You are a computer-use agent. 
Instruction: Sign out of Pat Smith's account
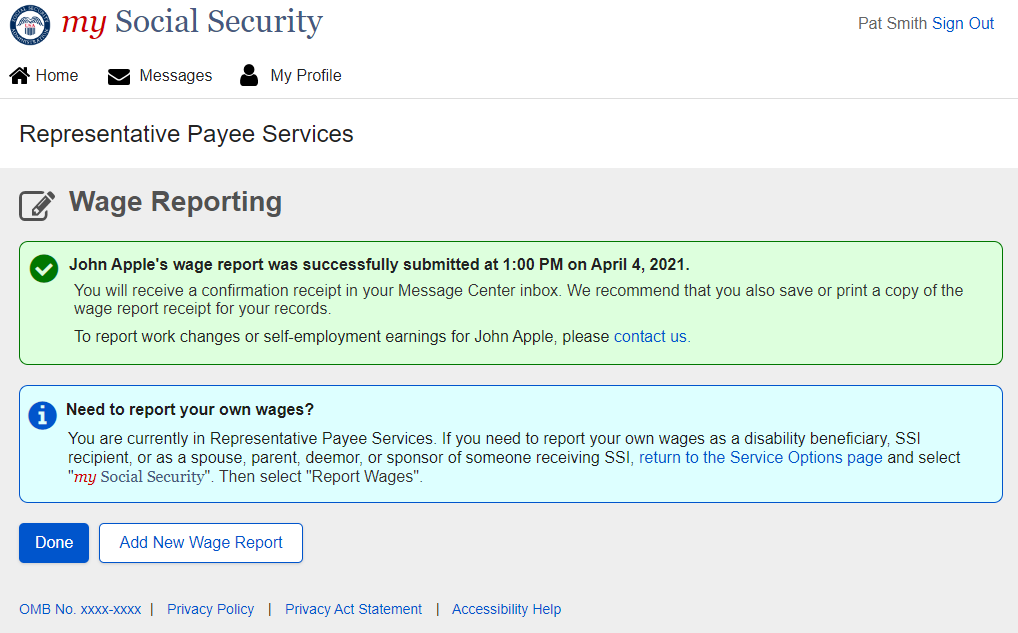pos(963,24)
